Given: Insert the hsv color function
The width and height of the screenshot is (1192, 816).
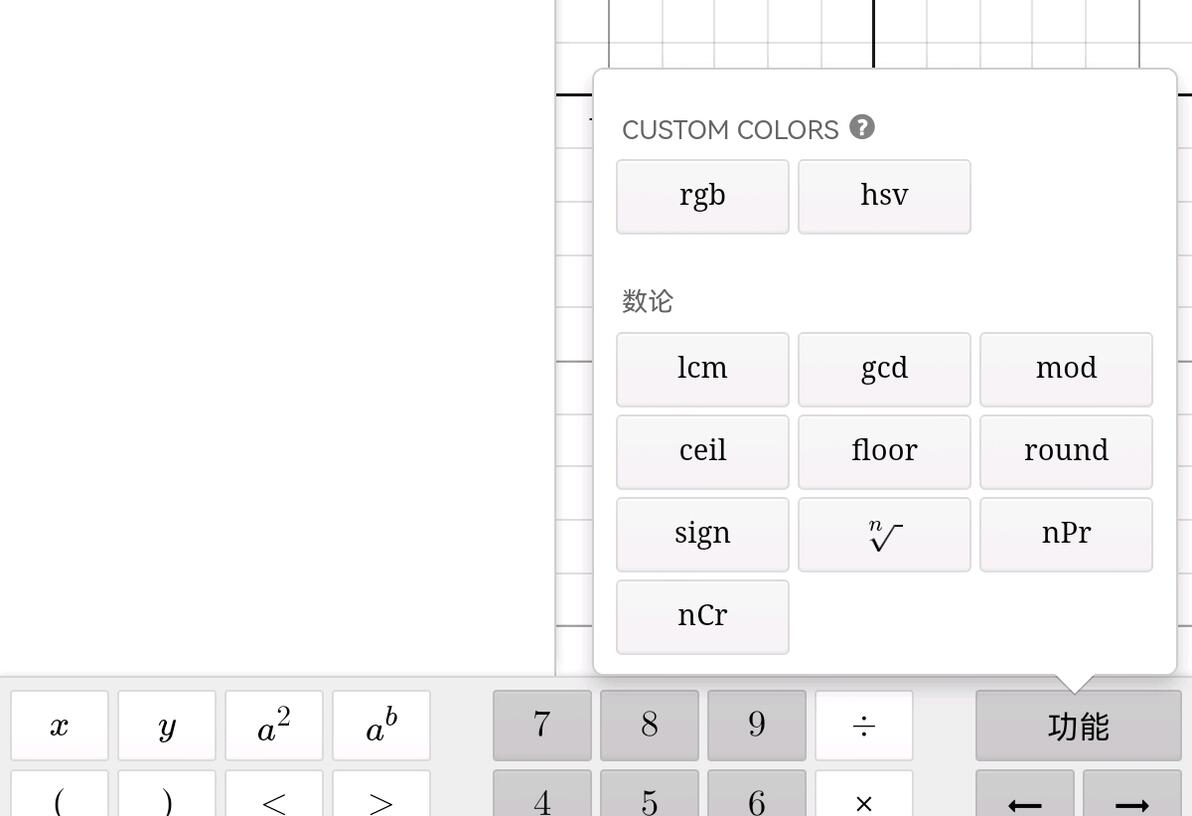Looking at the screenshot, I should point(884,197).
